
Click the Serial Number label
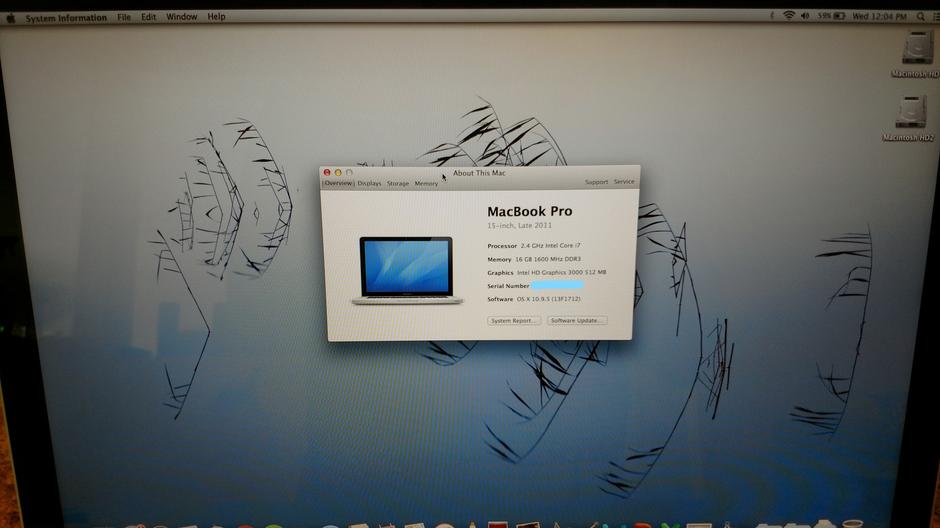(x=508, y=286)
